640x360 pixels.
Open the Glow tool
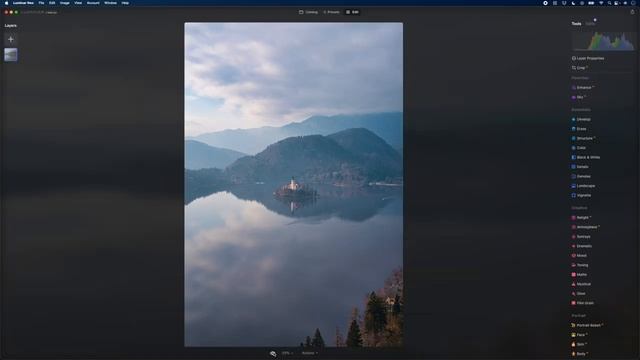[x=579, y=293]
